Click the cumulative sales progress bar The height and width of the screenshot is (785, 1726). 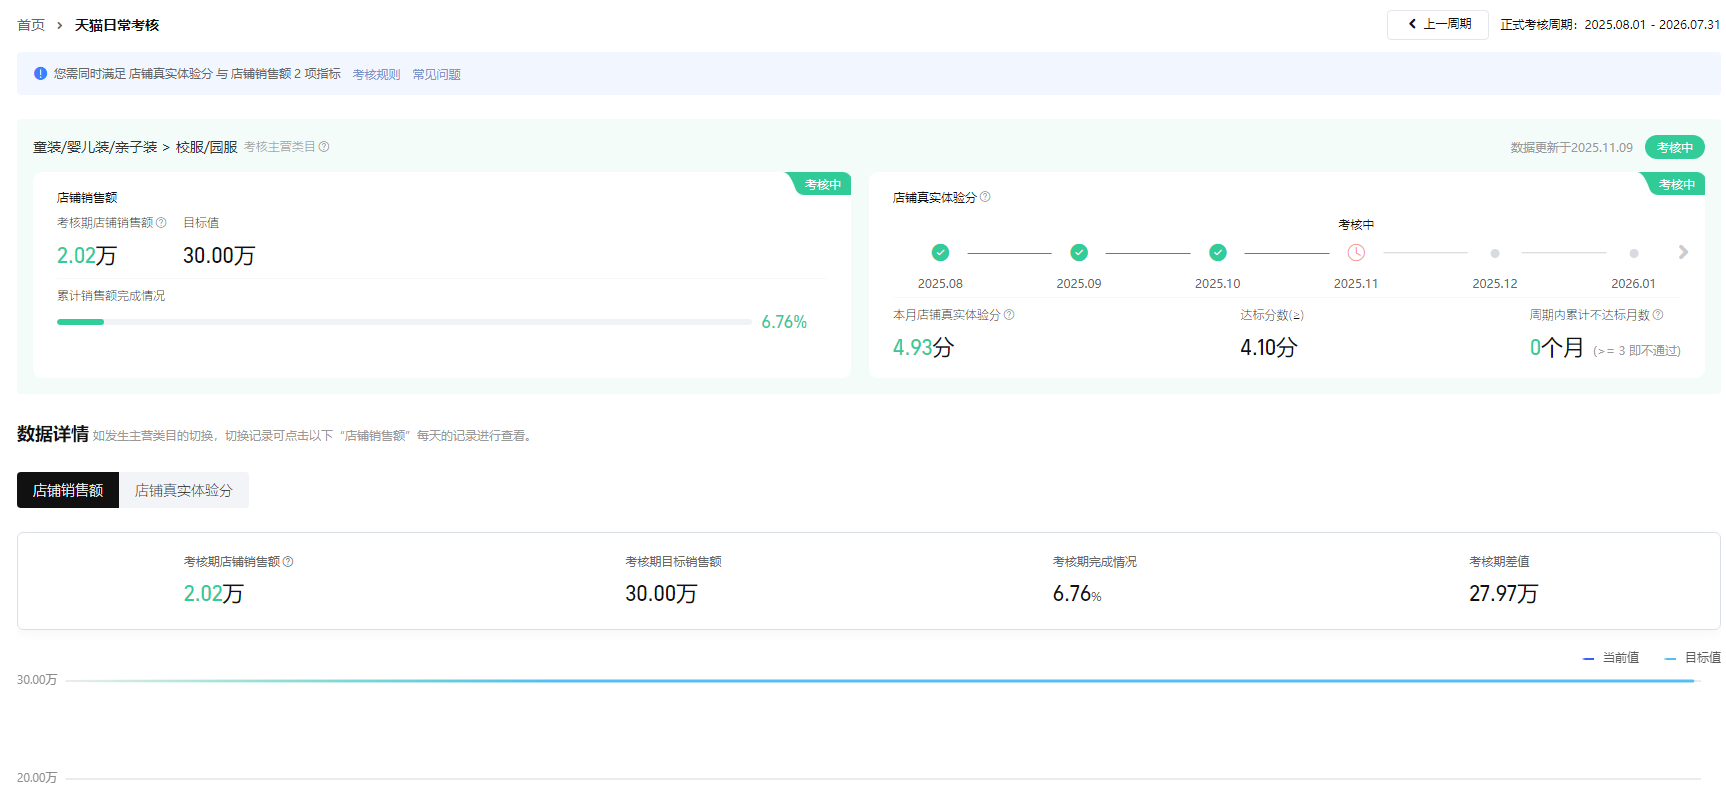pyautogui.click(x=404, y=322)
